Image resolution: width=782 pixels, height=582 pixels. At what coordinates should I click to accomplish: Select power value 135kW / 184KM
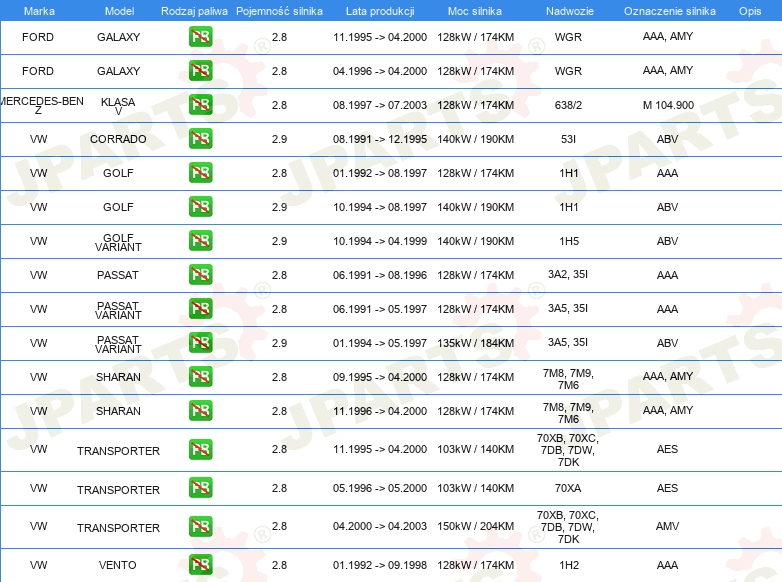click(476, 343)
